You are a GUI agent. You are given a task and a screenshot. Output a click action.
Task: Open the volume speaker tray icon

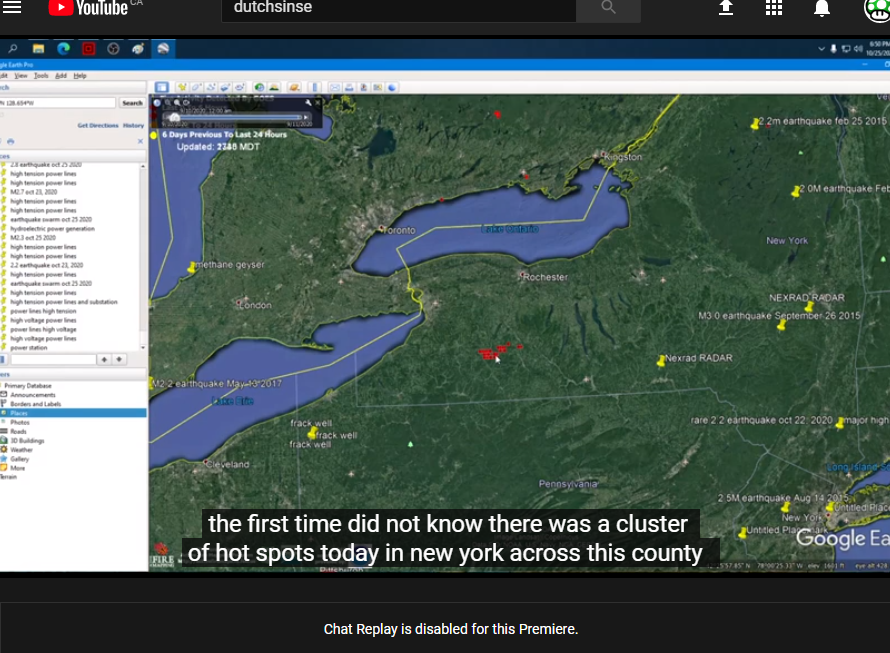(858, 49)
